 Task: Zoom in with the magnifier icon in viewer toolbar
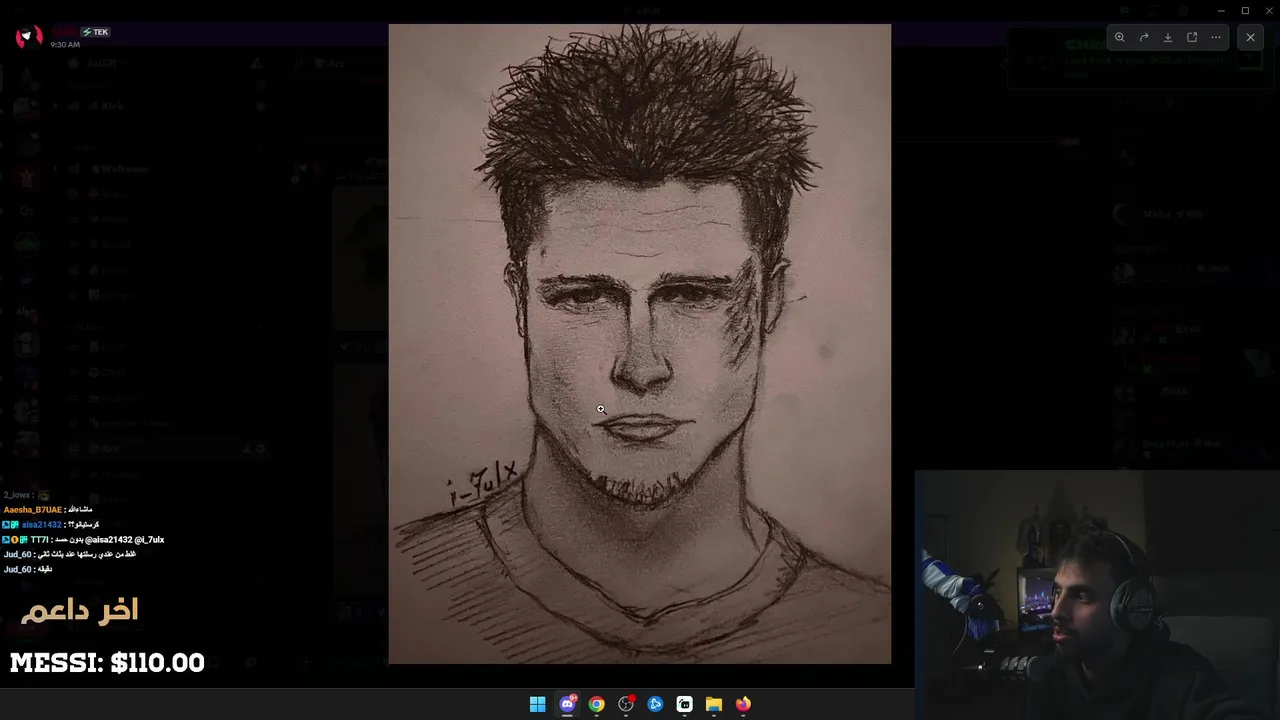click(x=1120, y=37)
